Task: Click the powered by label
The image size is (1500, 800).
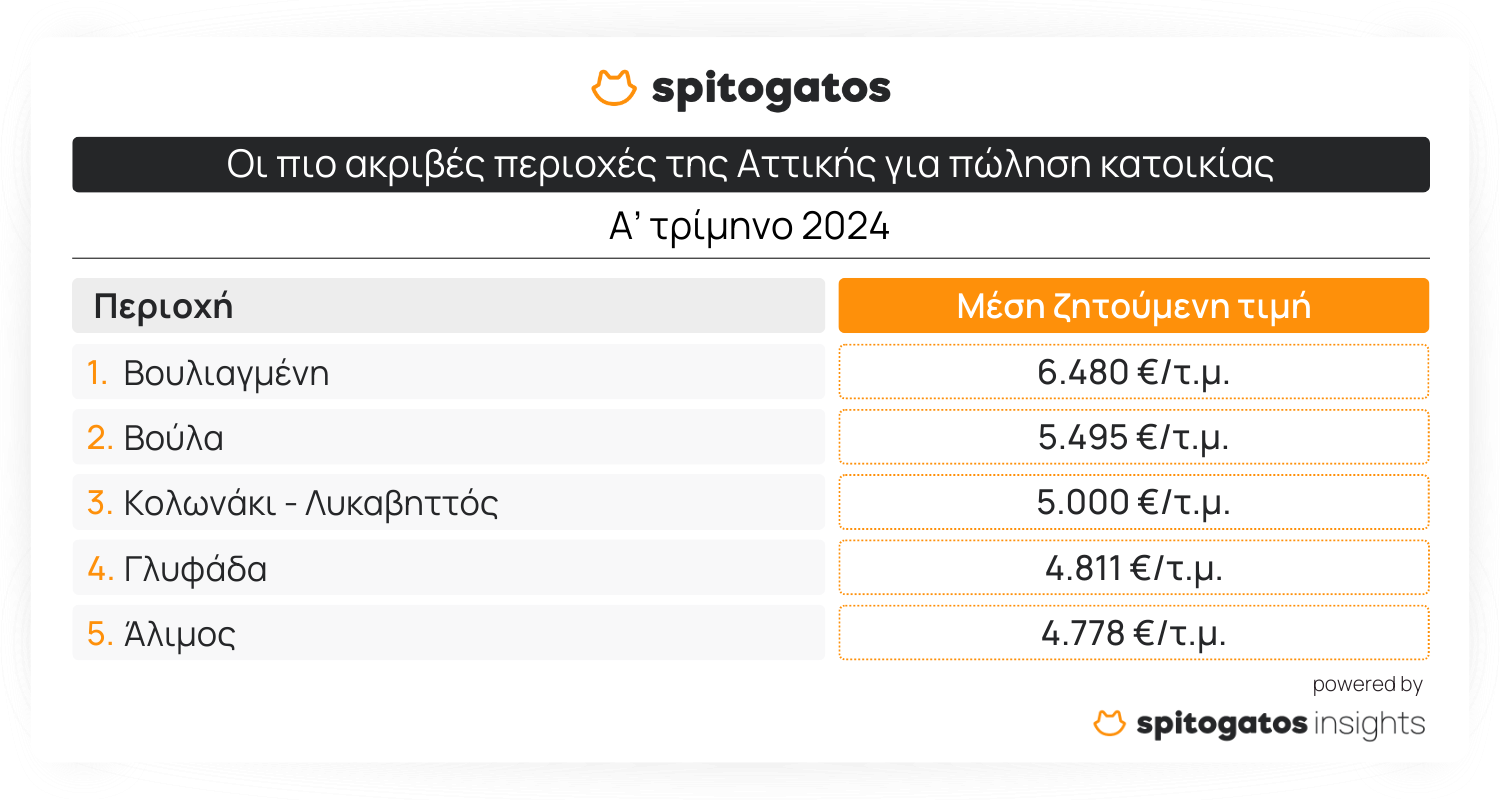Action: pos(1367,685)
